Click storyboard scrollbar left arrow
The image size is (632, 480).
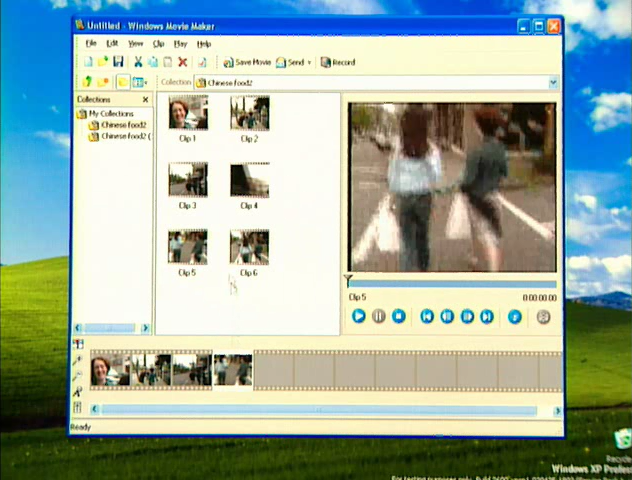(x=95, y=410)
